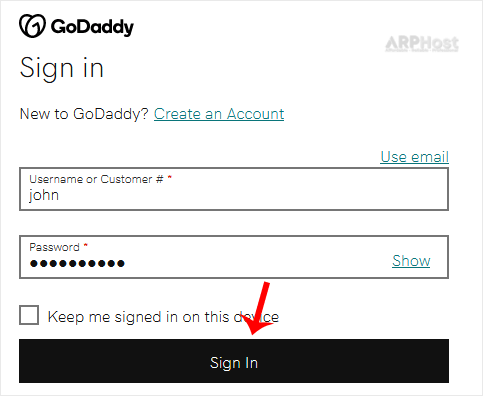Click the masked password dots

(77, 264)
